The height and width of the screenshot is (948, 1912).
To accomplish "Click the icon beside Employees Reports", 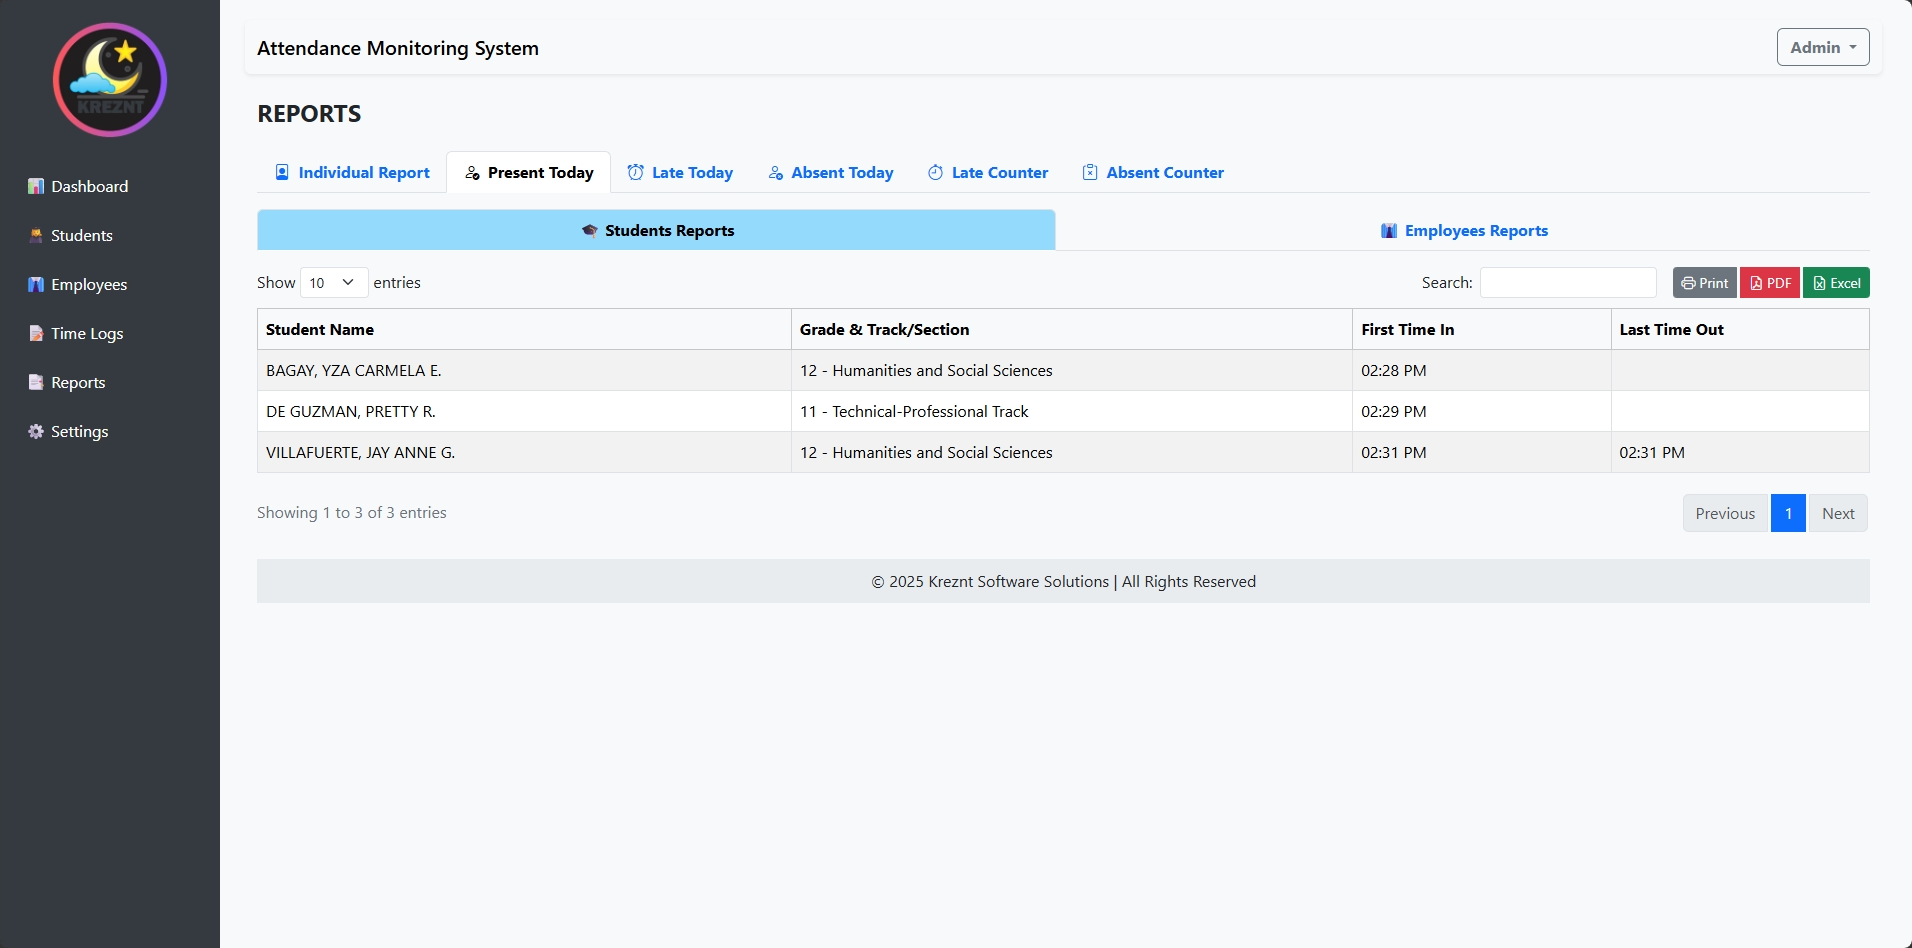I will [x=1389, y=231].
